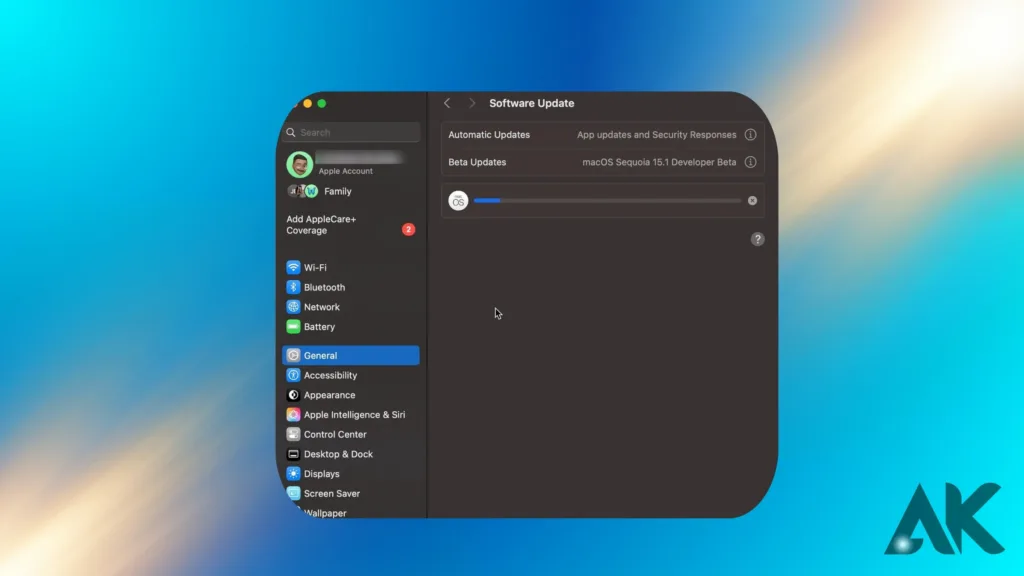This screenshot has height=576, width=1024.
Task: Select the General sidebar item
Action: (x=350, y=355)
